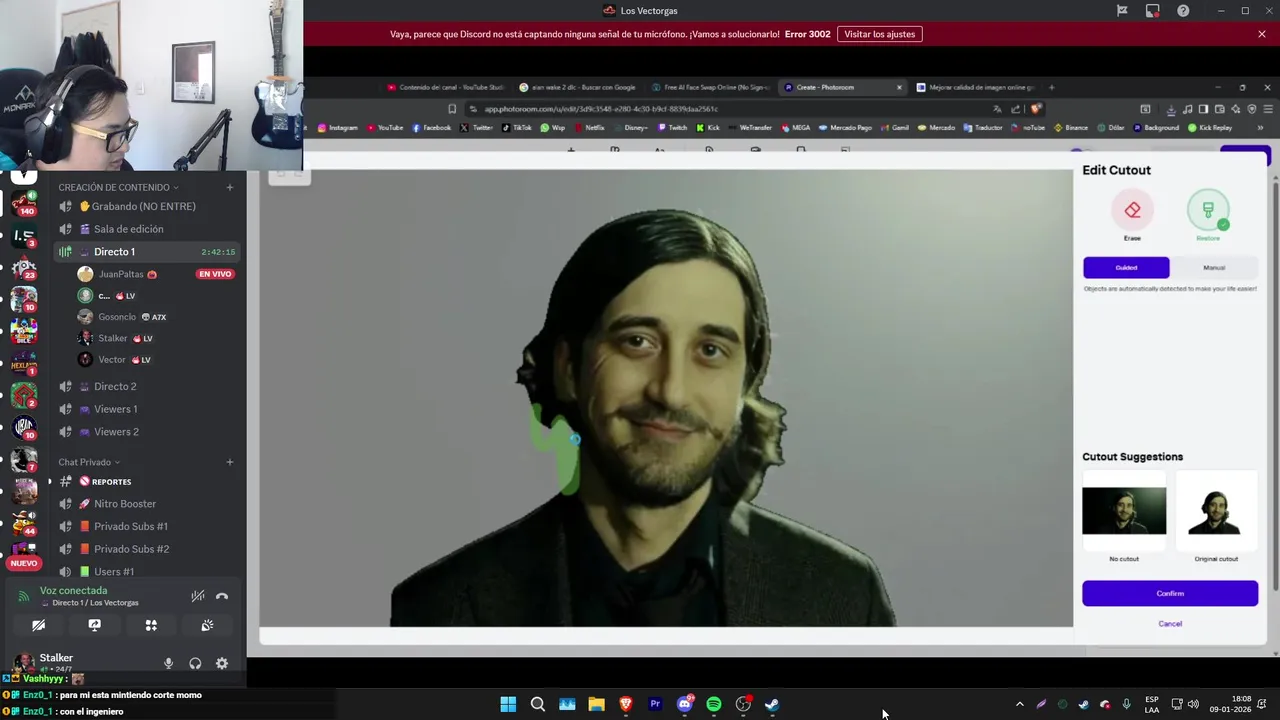Confirm the cutout edit
The height and width of the screenshot is (720, 1280).
(x=1170, y=593)
